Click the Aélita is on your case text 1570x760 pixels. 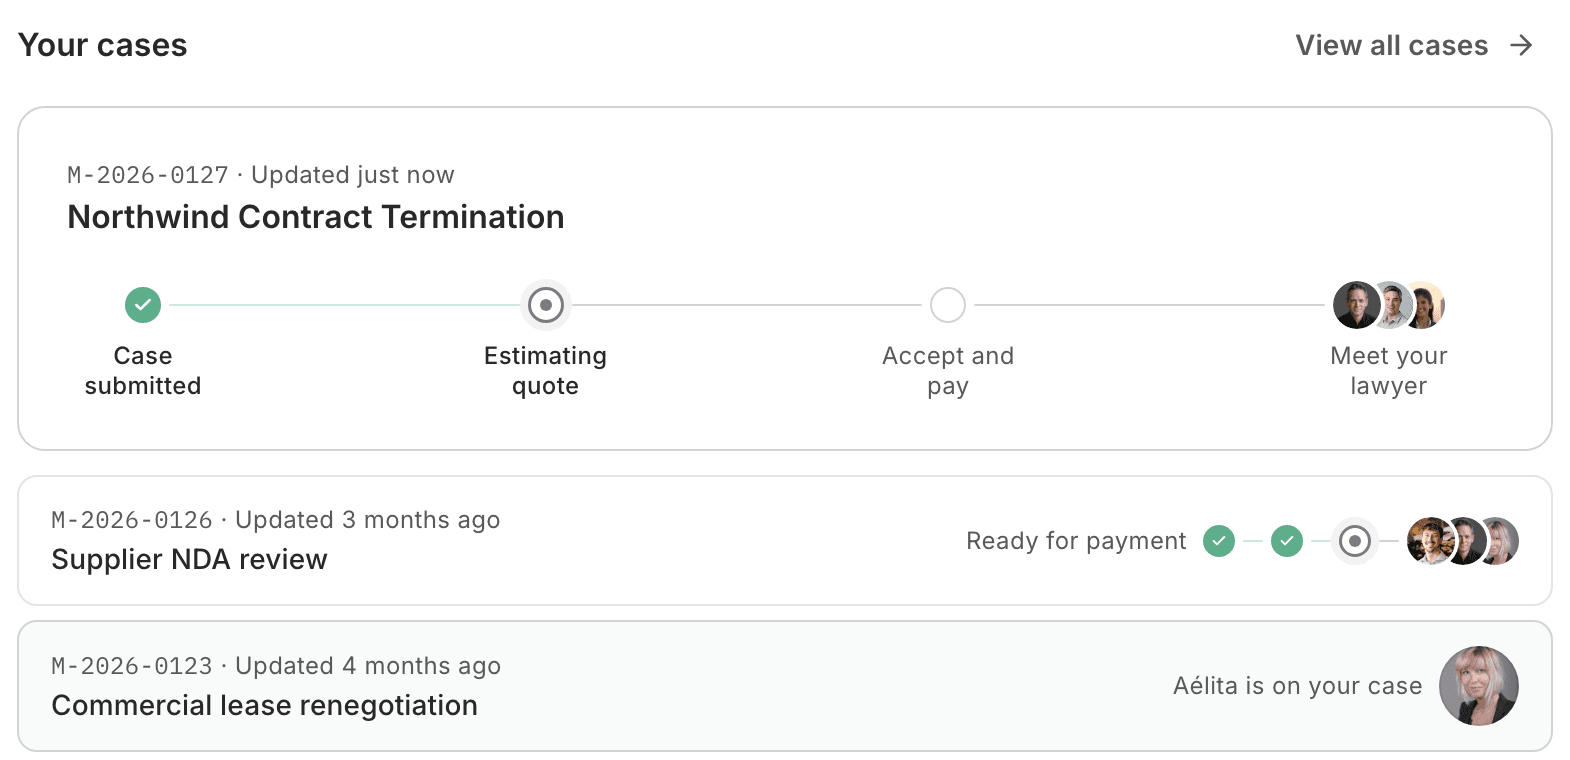[x=1297, y=686]
